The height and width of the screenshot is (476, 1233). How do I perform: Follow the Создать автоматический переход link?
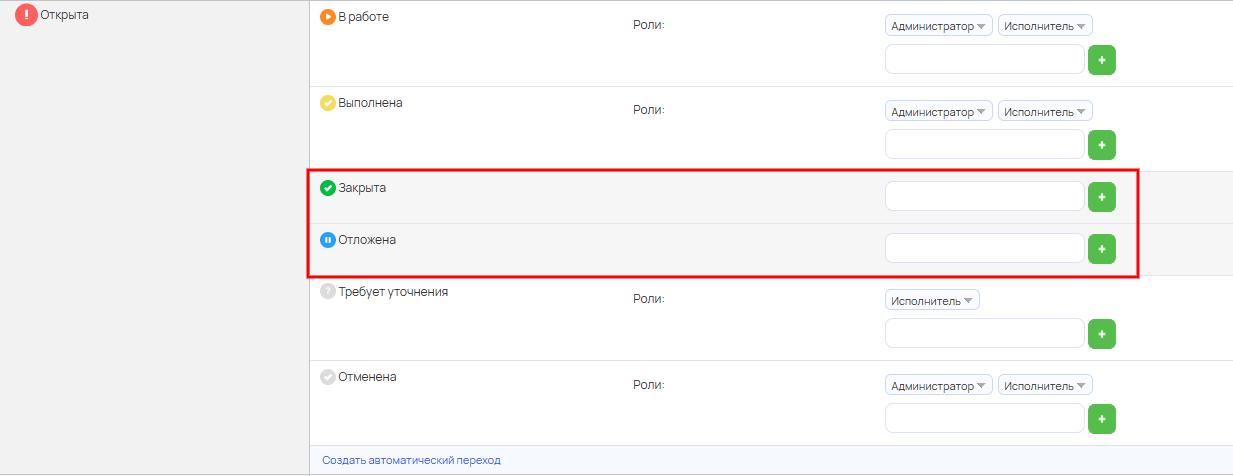point(411,460)
